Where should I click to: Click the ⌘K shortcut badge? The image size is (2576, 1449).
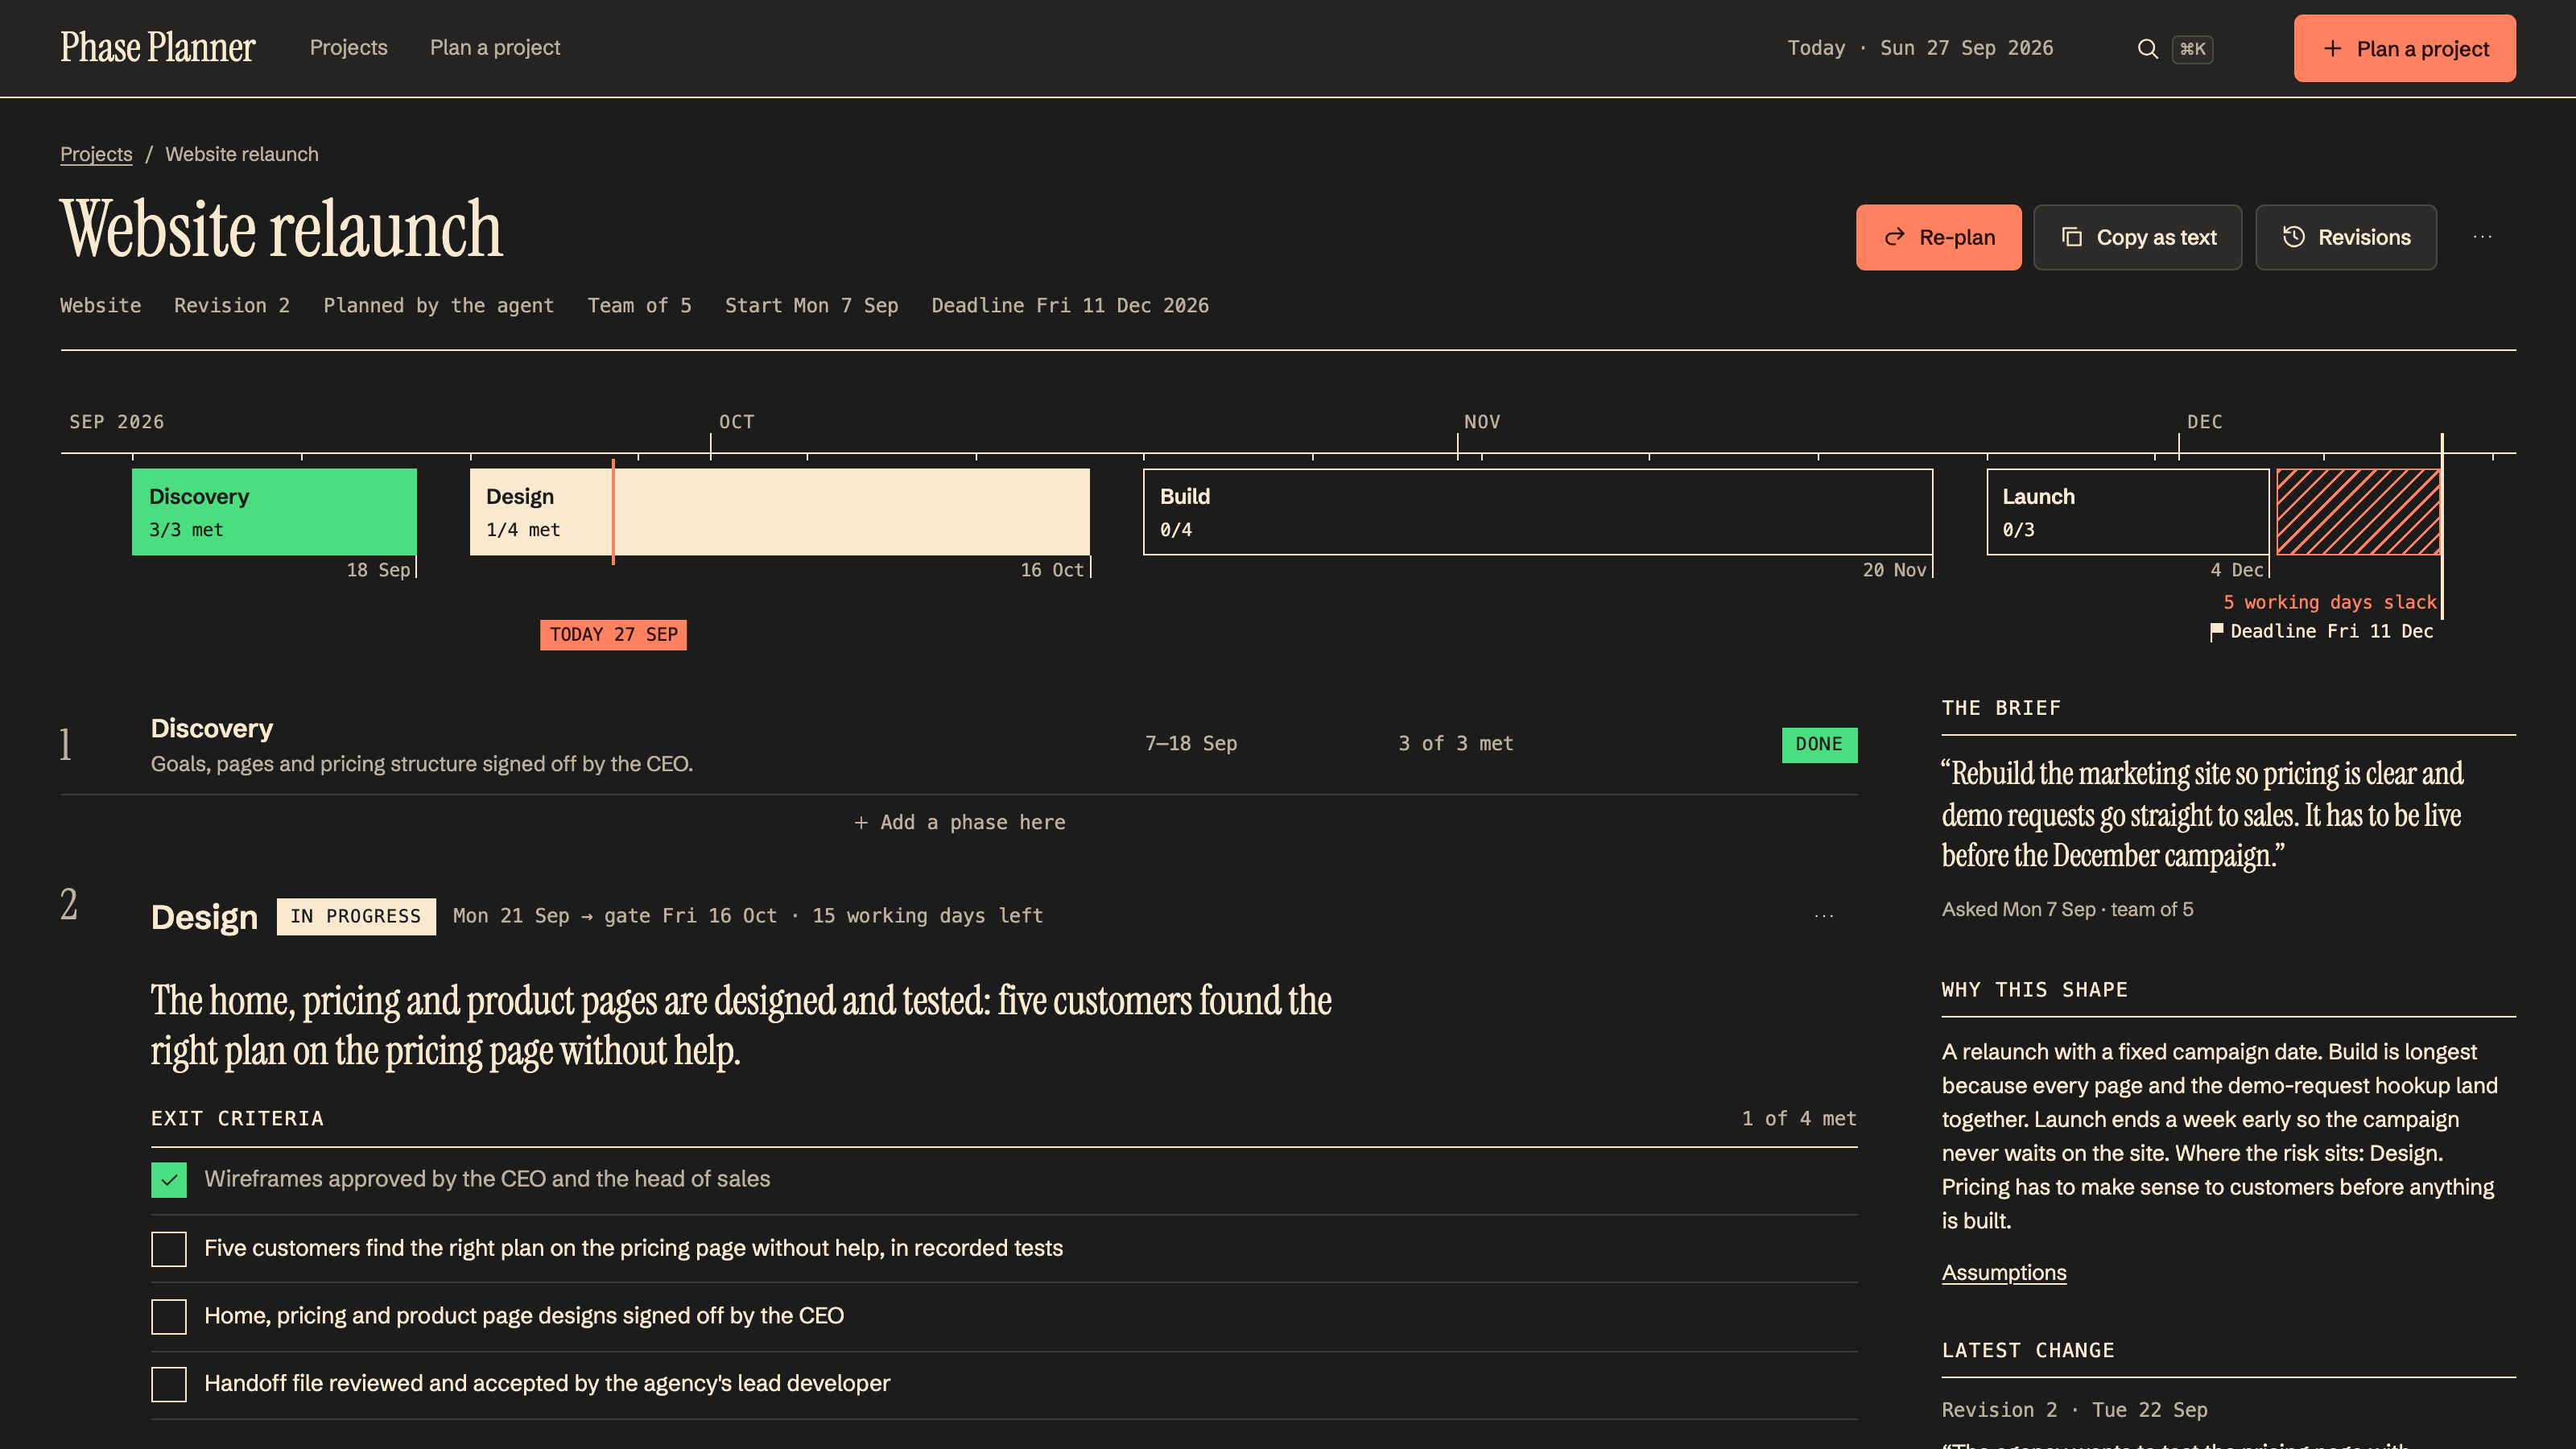(x=2192, y=49)
